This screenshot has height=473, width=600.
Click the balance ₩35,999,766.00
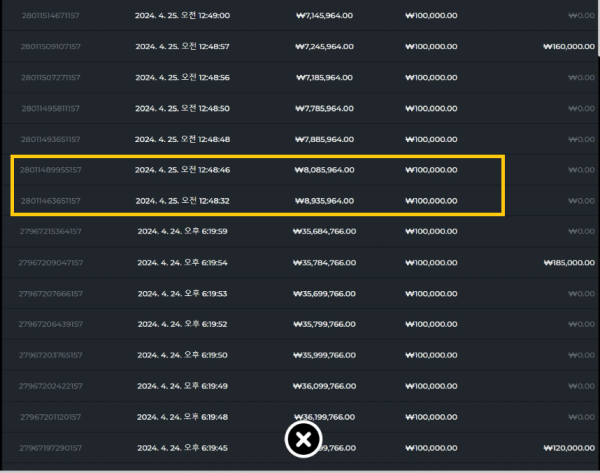click(x=324, y=355)
